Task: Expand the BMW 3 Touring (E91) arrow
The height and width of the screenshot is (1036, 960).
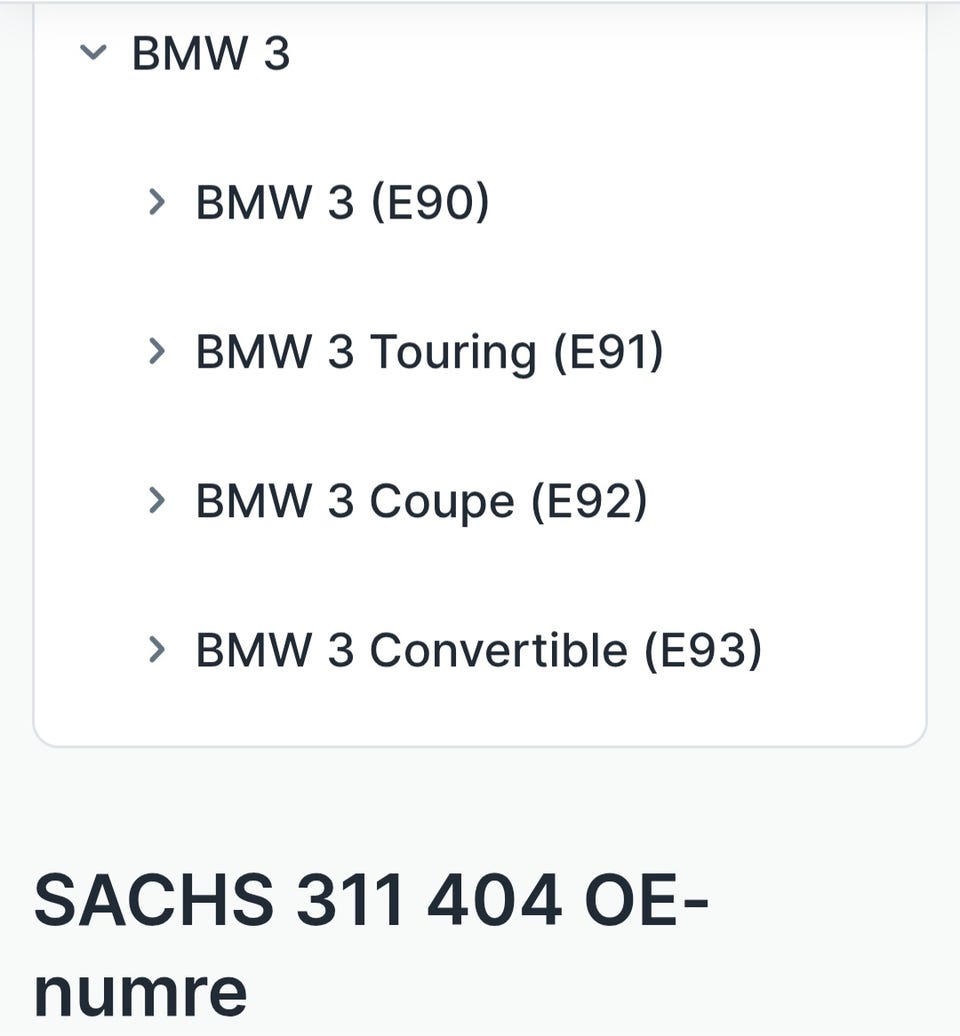Action: coord(156,351)
